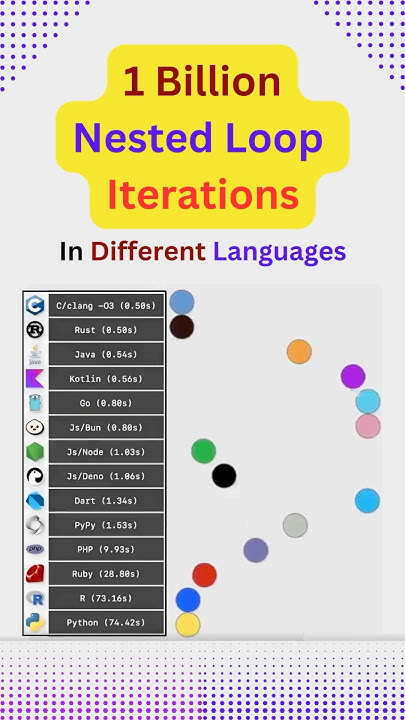
Task: Click the "Go (0.80s)" label
Action: 106,403
